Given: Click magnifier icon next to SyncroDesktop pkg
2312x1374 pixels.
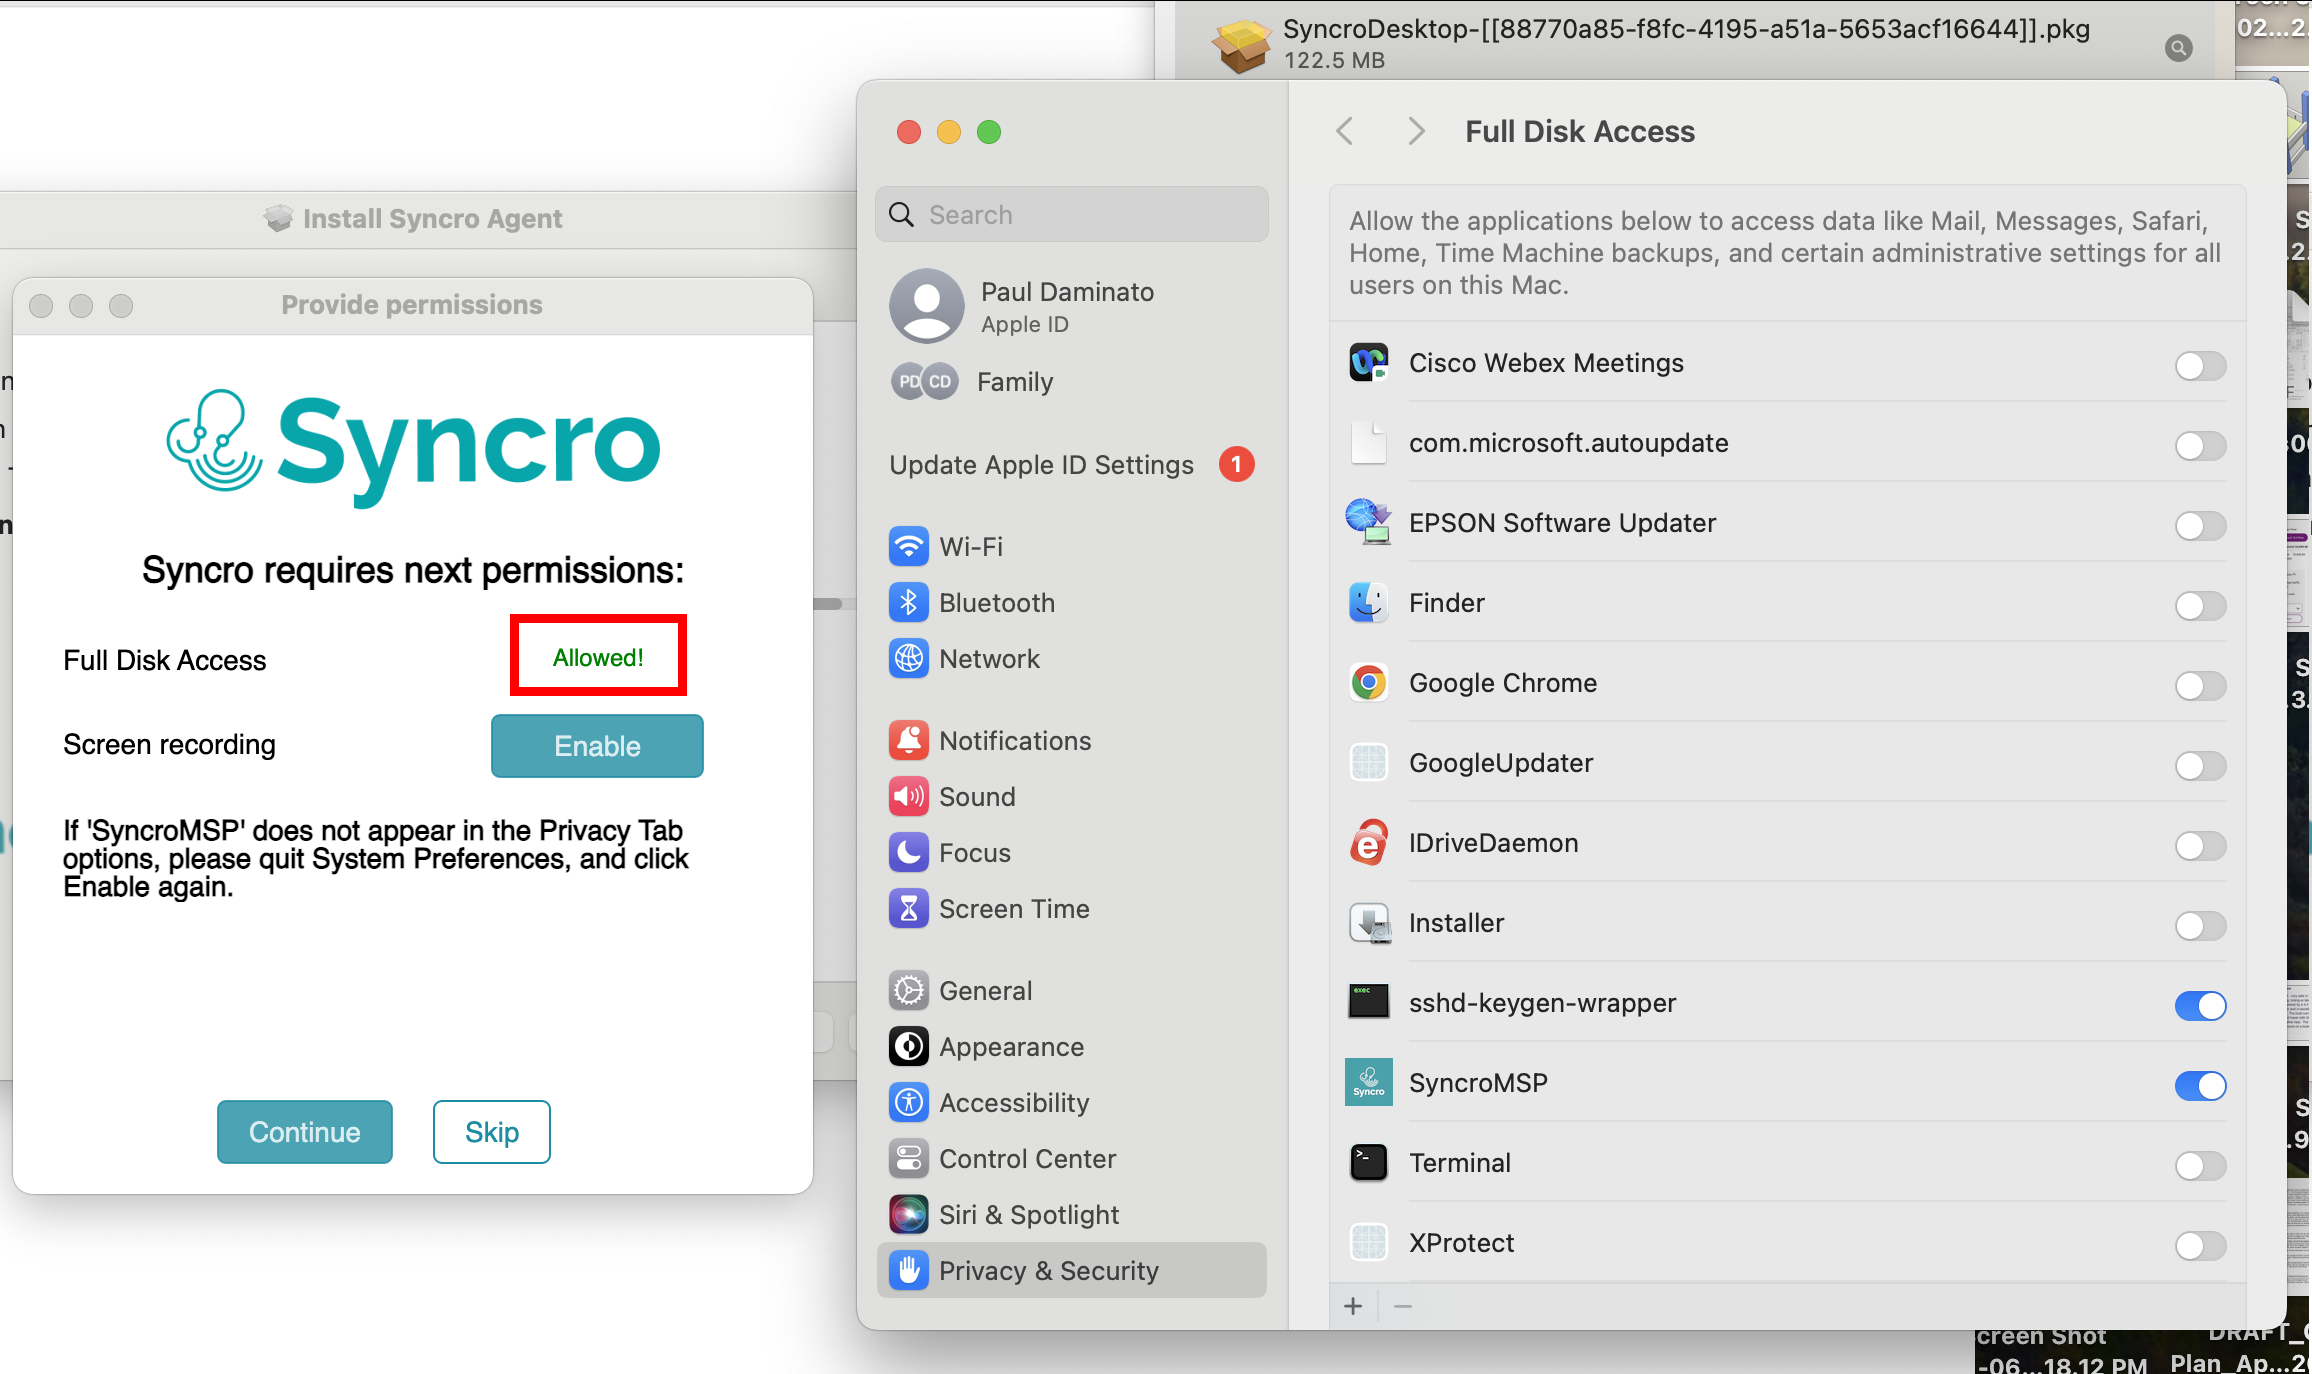Looking at the screenshot, I should [x=2179, y=47].
